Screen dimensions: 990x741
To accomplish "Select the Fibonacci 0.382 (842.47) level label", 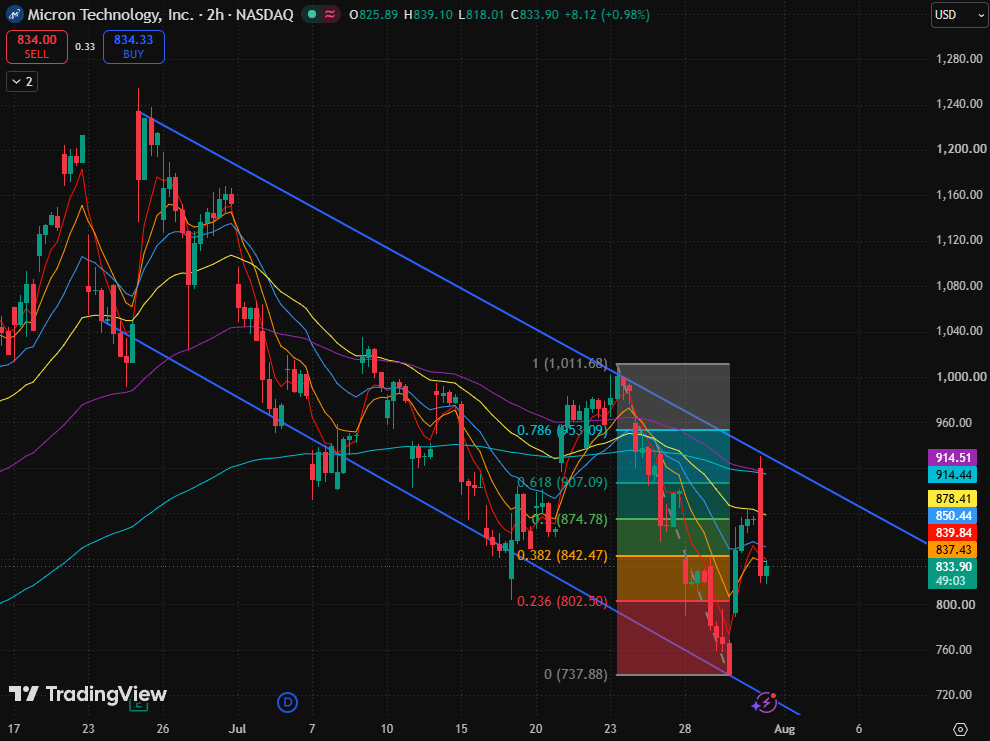I will pyautogui.click(x=563, y=555).
